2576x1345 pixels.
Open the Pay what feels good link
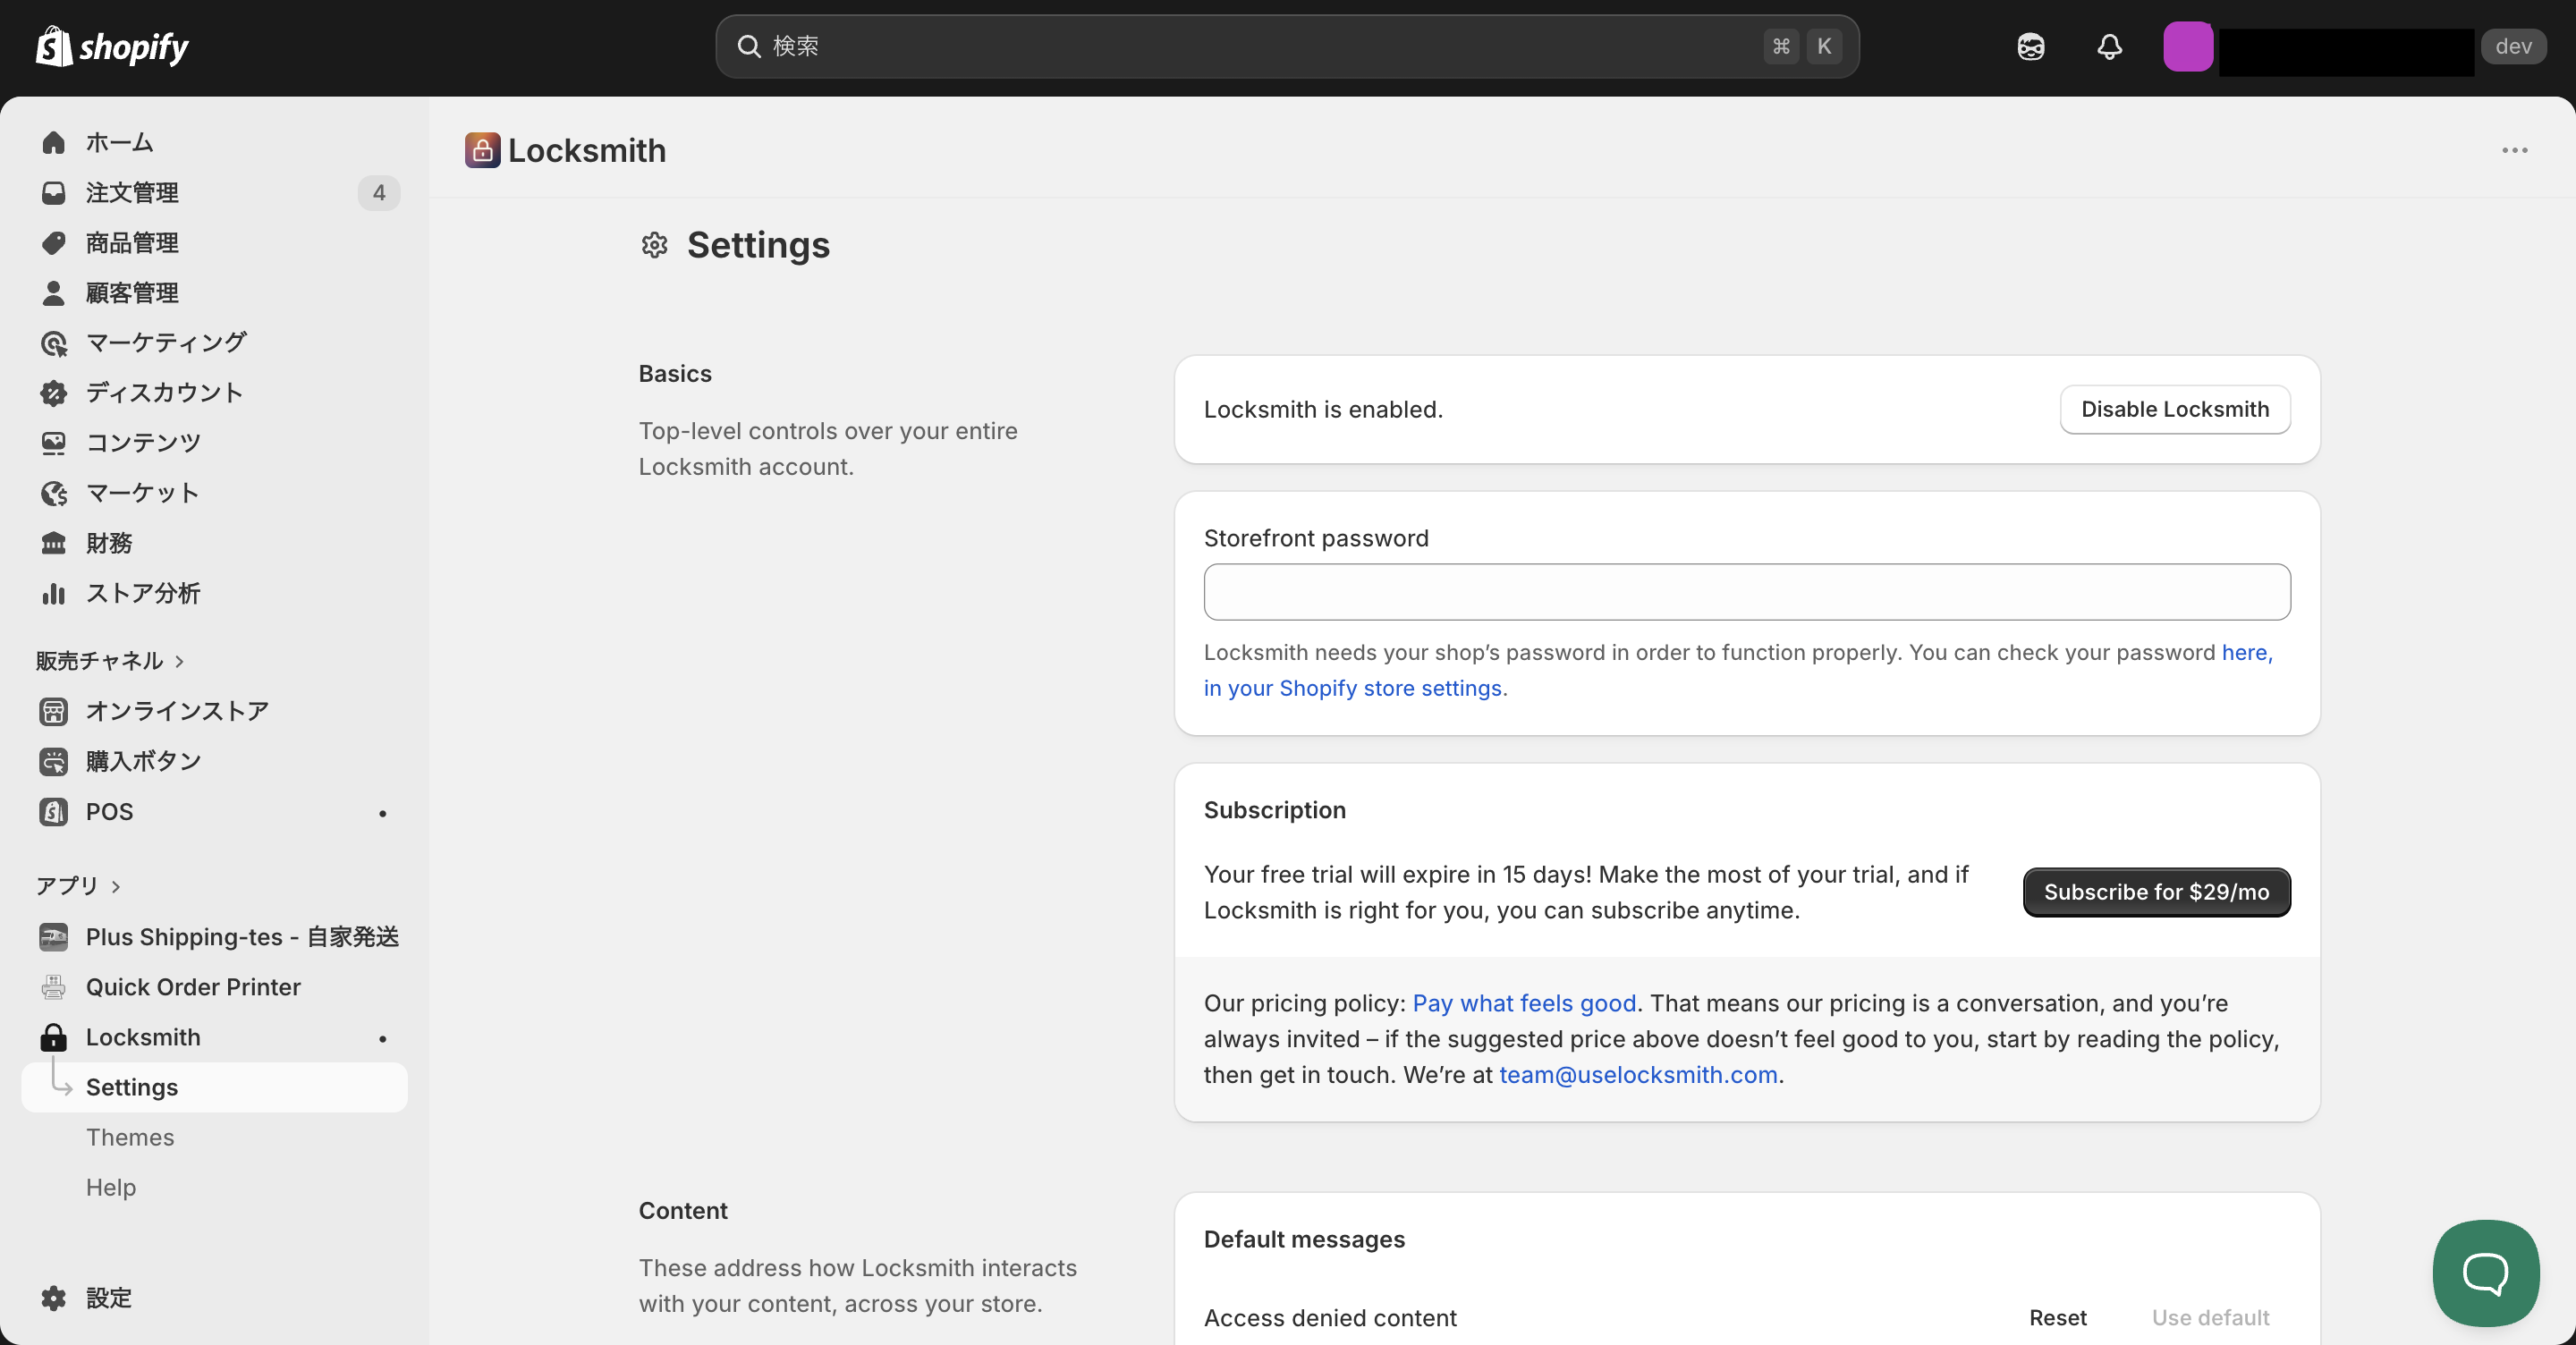point(1524,1003)
